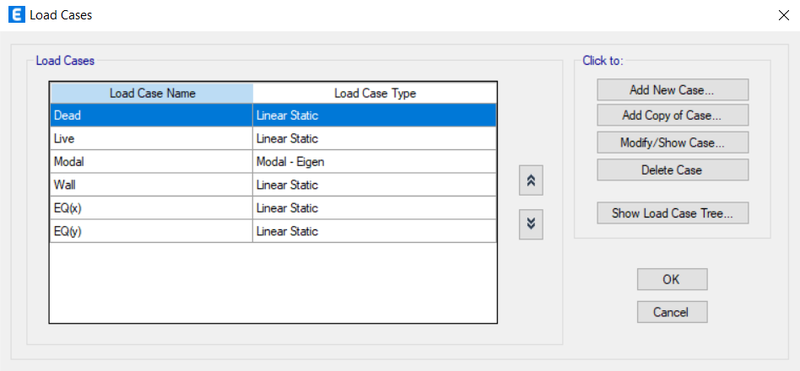
Task: Show the load case tree
Action: (672, 213)
